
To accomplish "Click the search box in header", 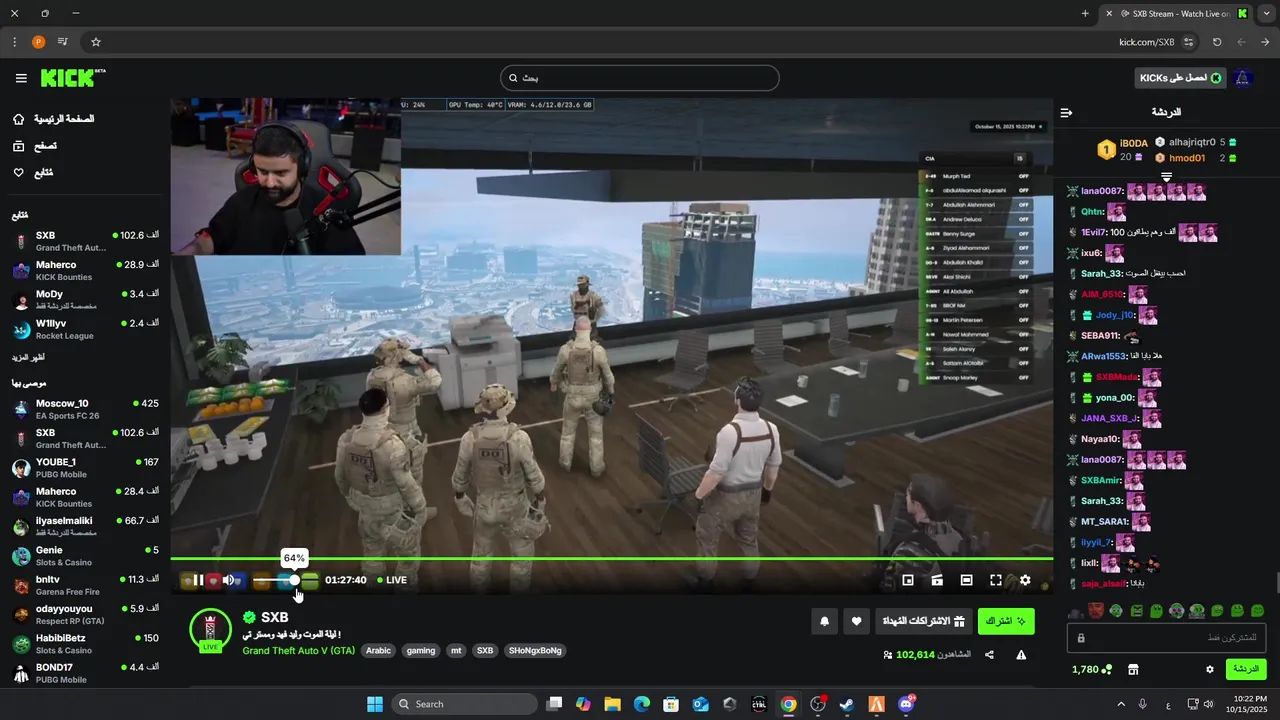I will (x=639, y=78).
